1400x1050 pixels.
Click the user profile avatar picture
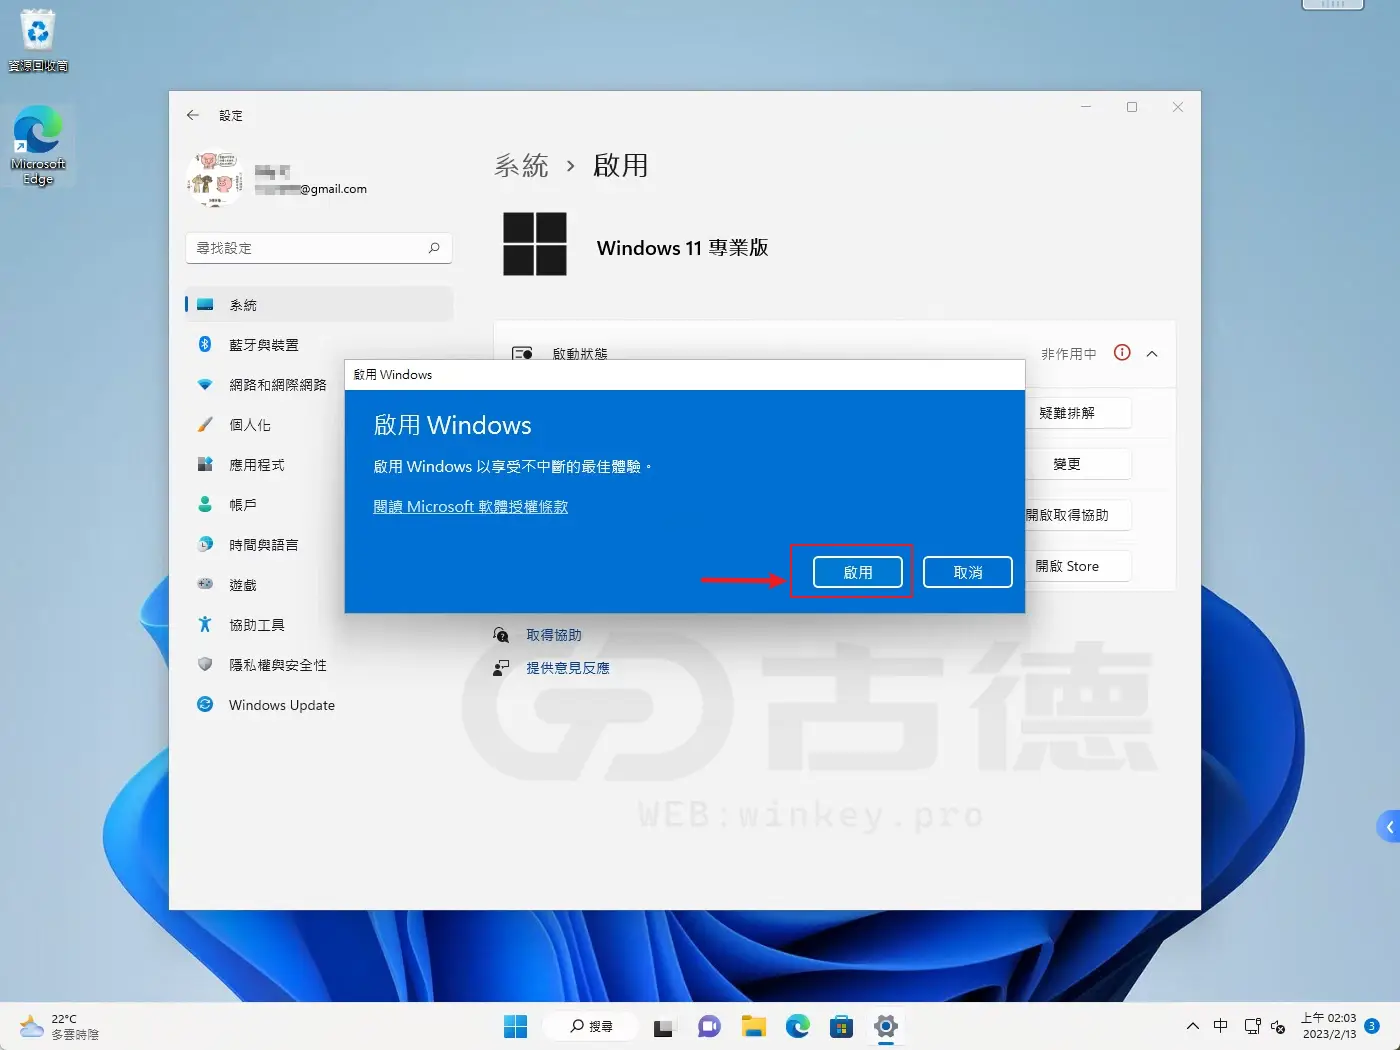214,178
